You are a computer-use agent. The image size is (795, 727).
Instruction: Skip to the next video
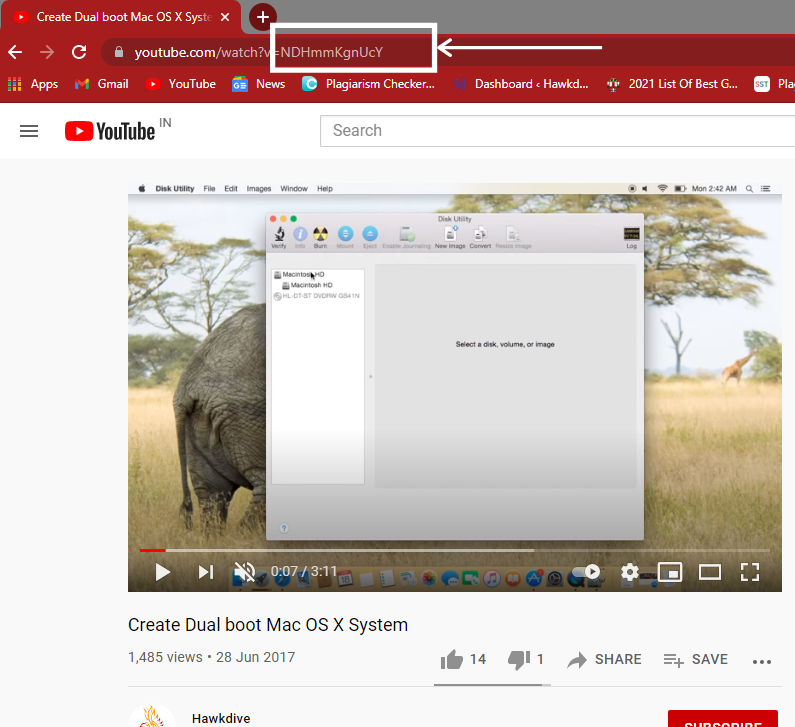pyautogui.click(x=206, y=572)
